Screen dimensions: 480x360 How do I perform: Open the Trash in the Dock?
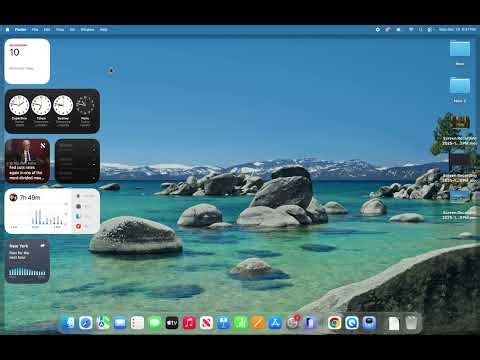click(411, 323)
